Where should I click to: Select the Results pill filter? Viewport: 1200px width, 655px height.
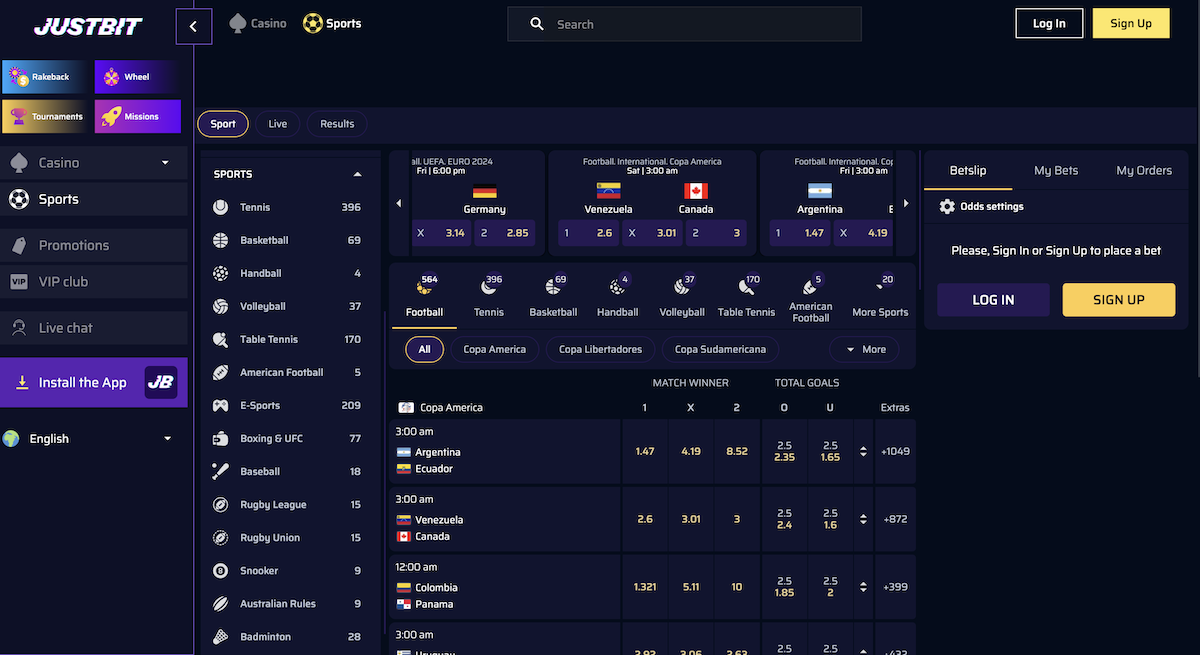click(337, 124)
